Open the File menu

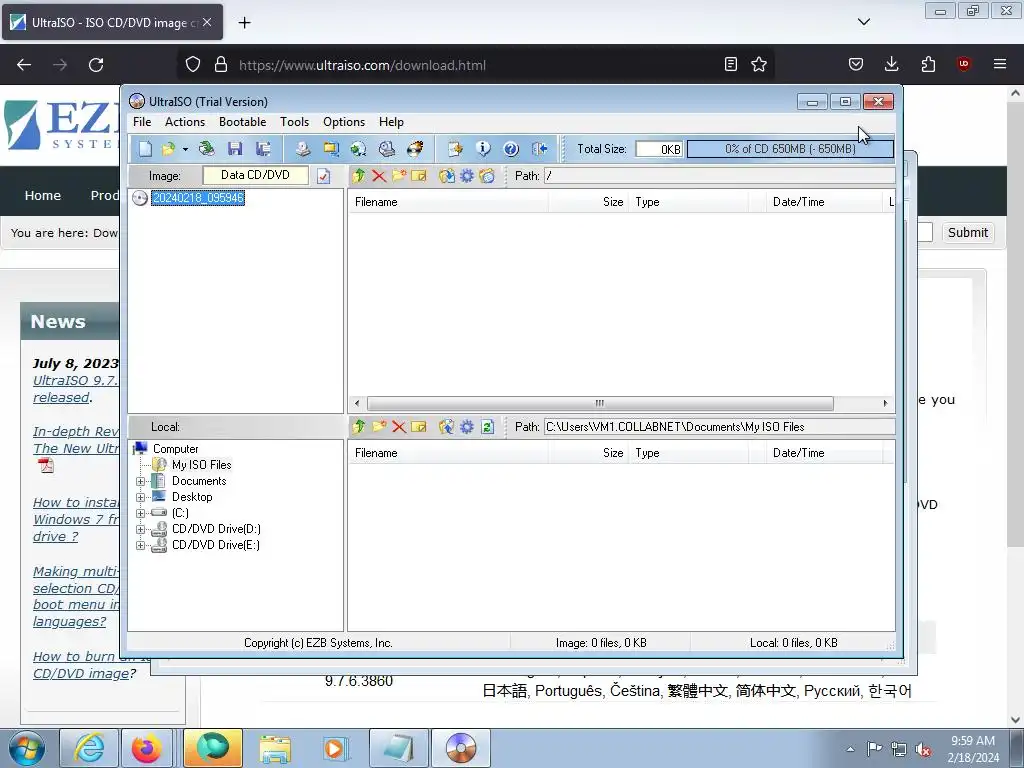coord(142,122)
